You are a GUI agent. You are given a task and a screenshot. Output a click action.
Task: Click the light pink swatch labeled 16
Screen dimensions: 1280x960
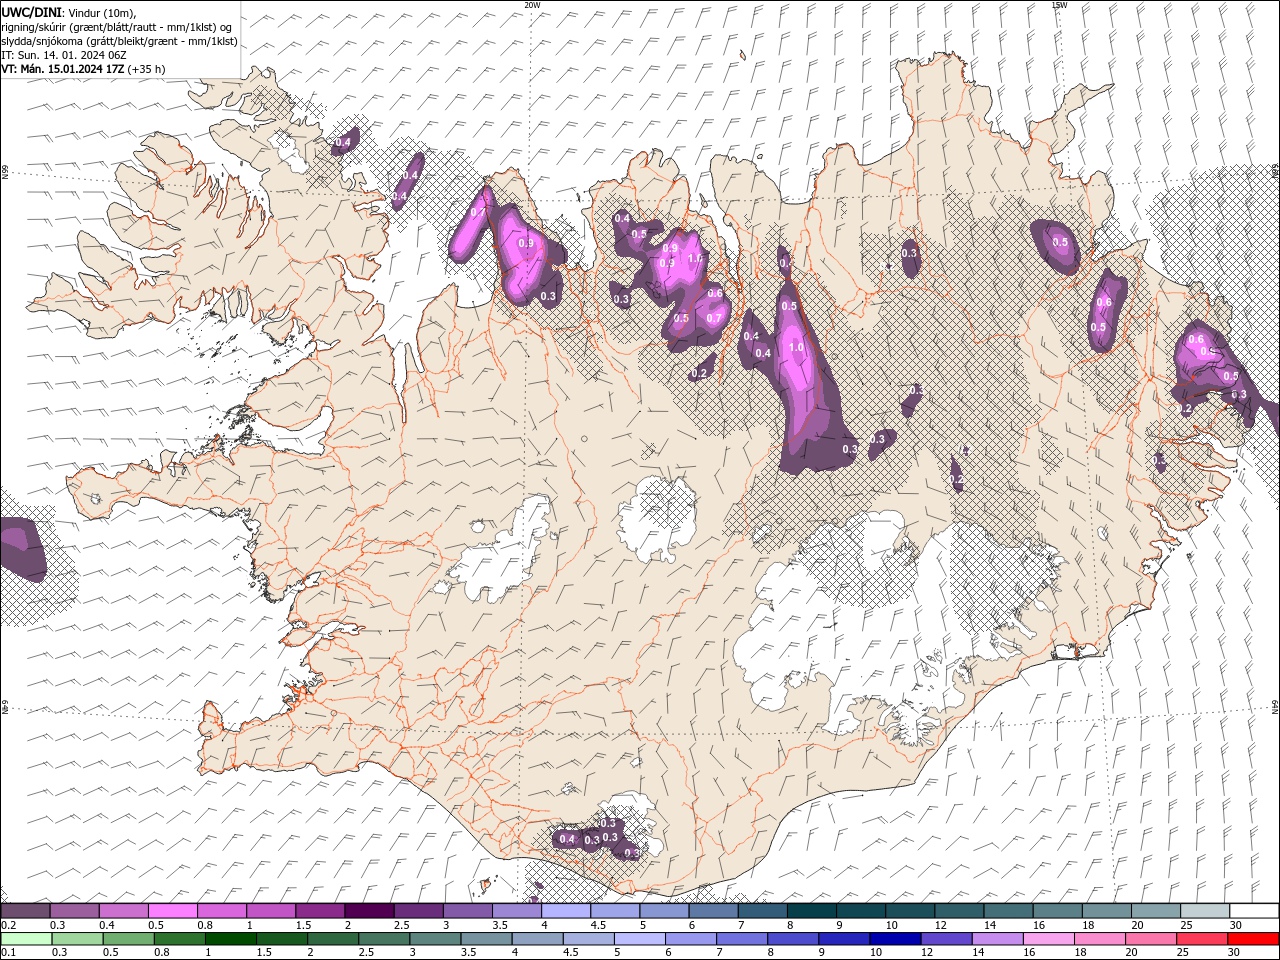click(x=1050, y=939)
